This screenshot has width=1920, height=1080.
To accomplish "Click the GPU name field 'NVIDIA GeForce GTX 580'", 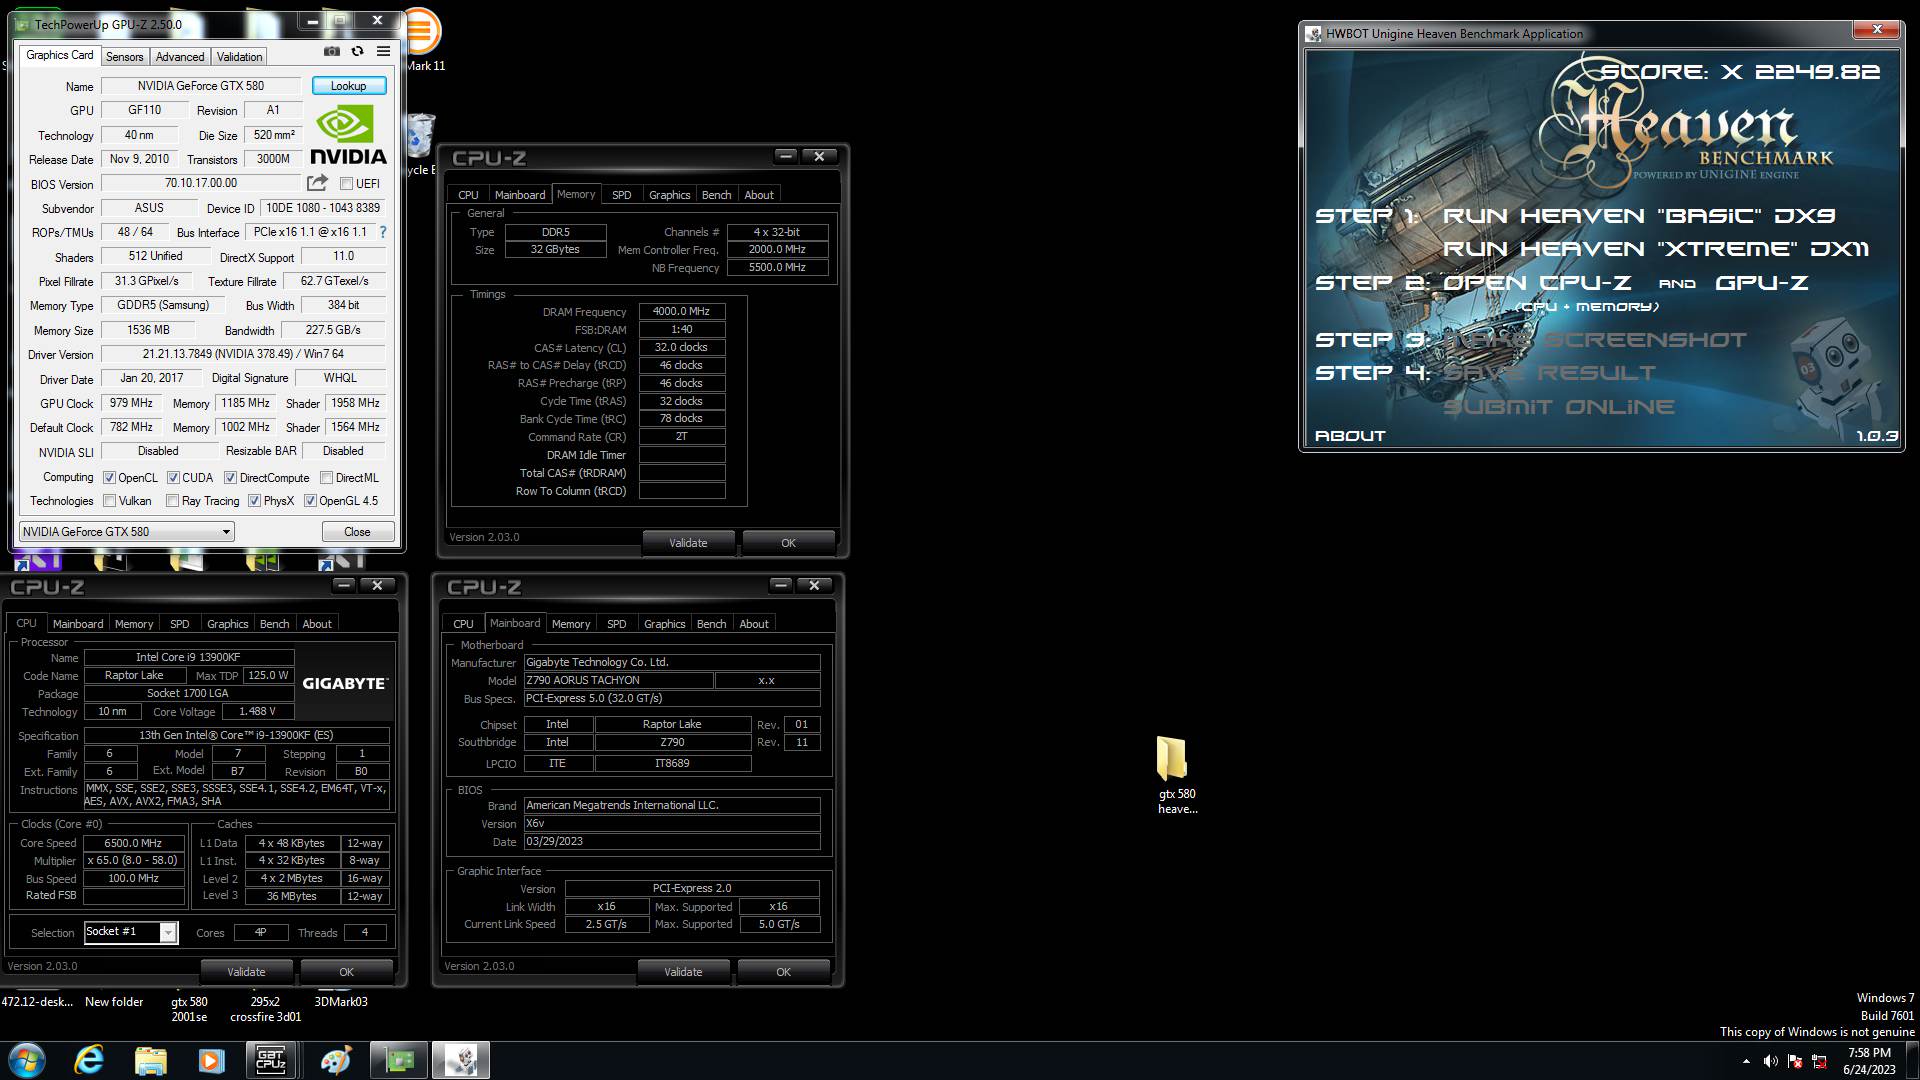I will point(201,86).
